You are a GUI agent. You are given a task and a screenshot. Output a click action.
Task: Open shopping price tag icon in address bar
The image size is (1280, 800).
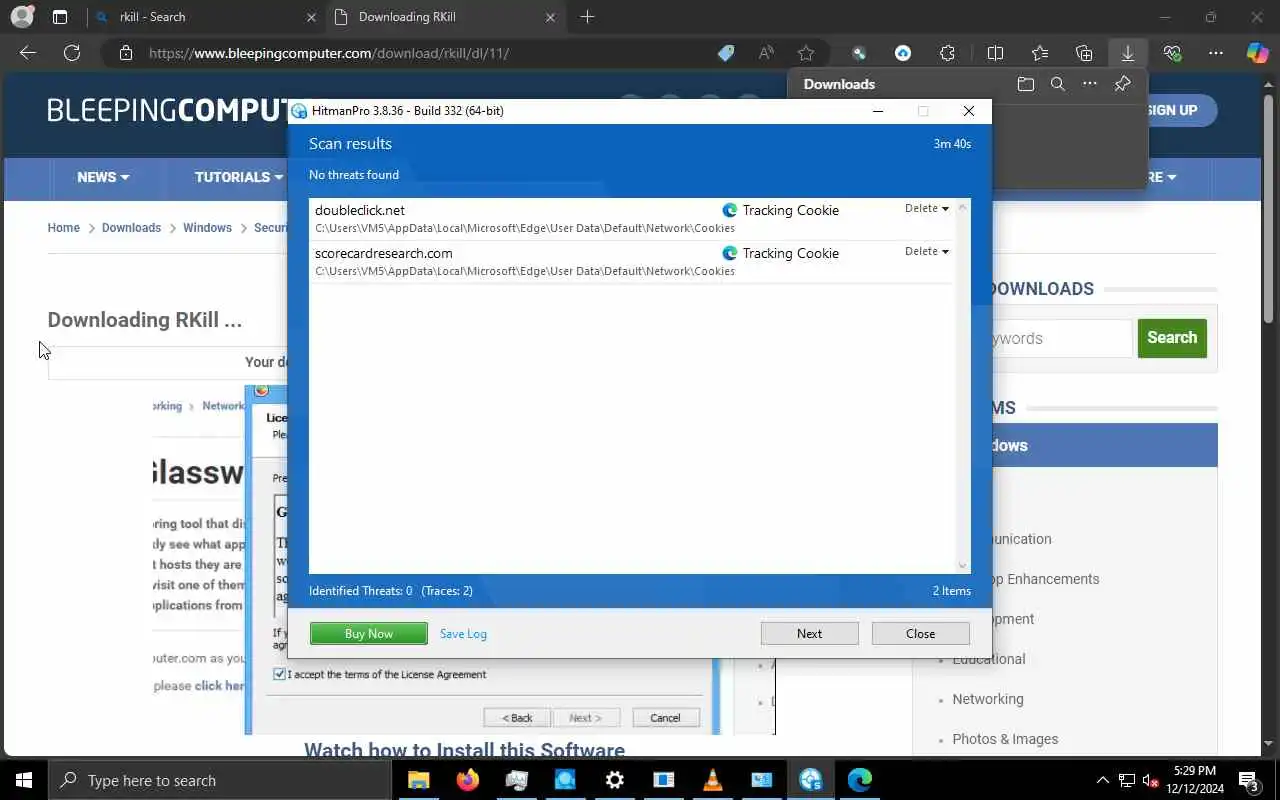[726, 53]
